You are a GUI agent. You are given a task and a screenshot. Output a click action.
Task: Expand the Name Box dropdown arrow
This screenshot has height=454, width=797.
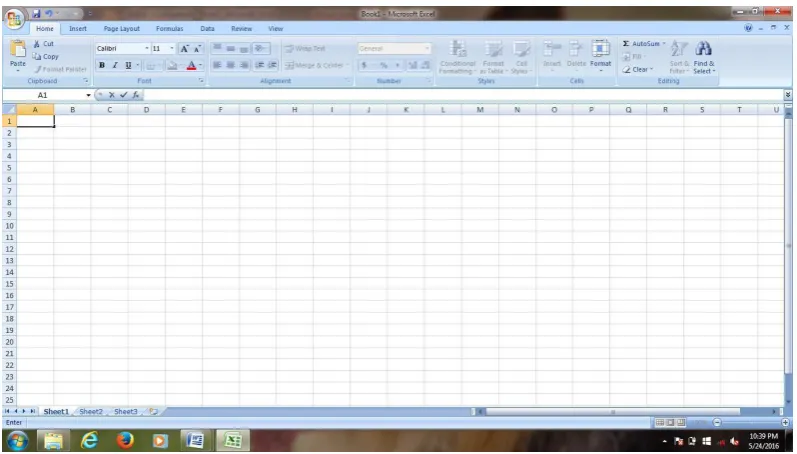click(88, 95)
